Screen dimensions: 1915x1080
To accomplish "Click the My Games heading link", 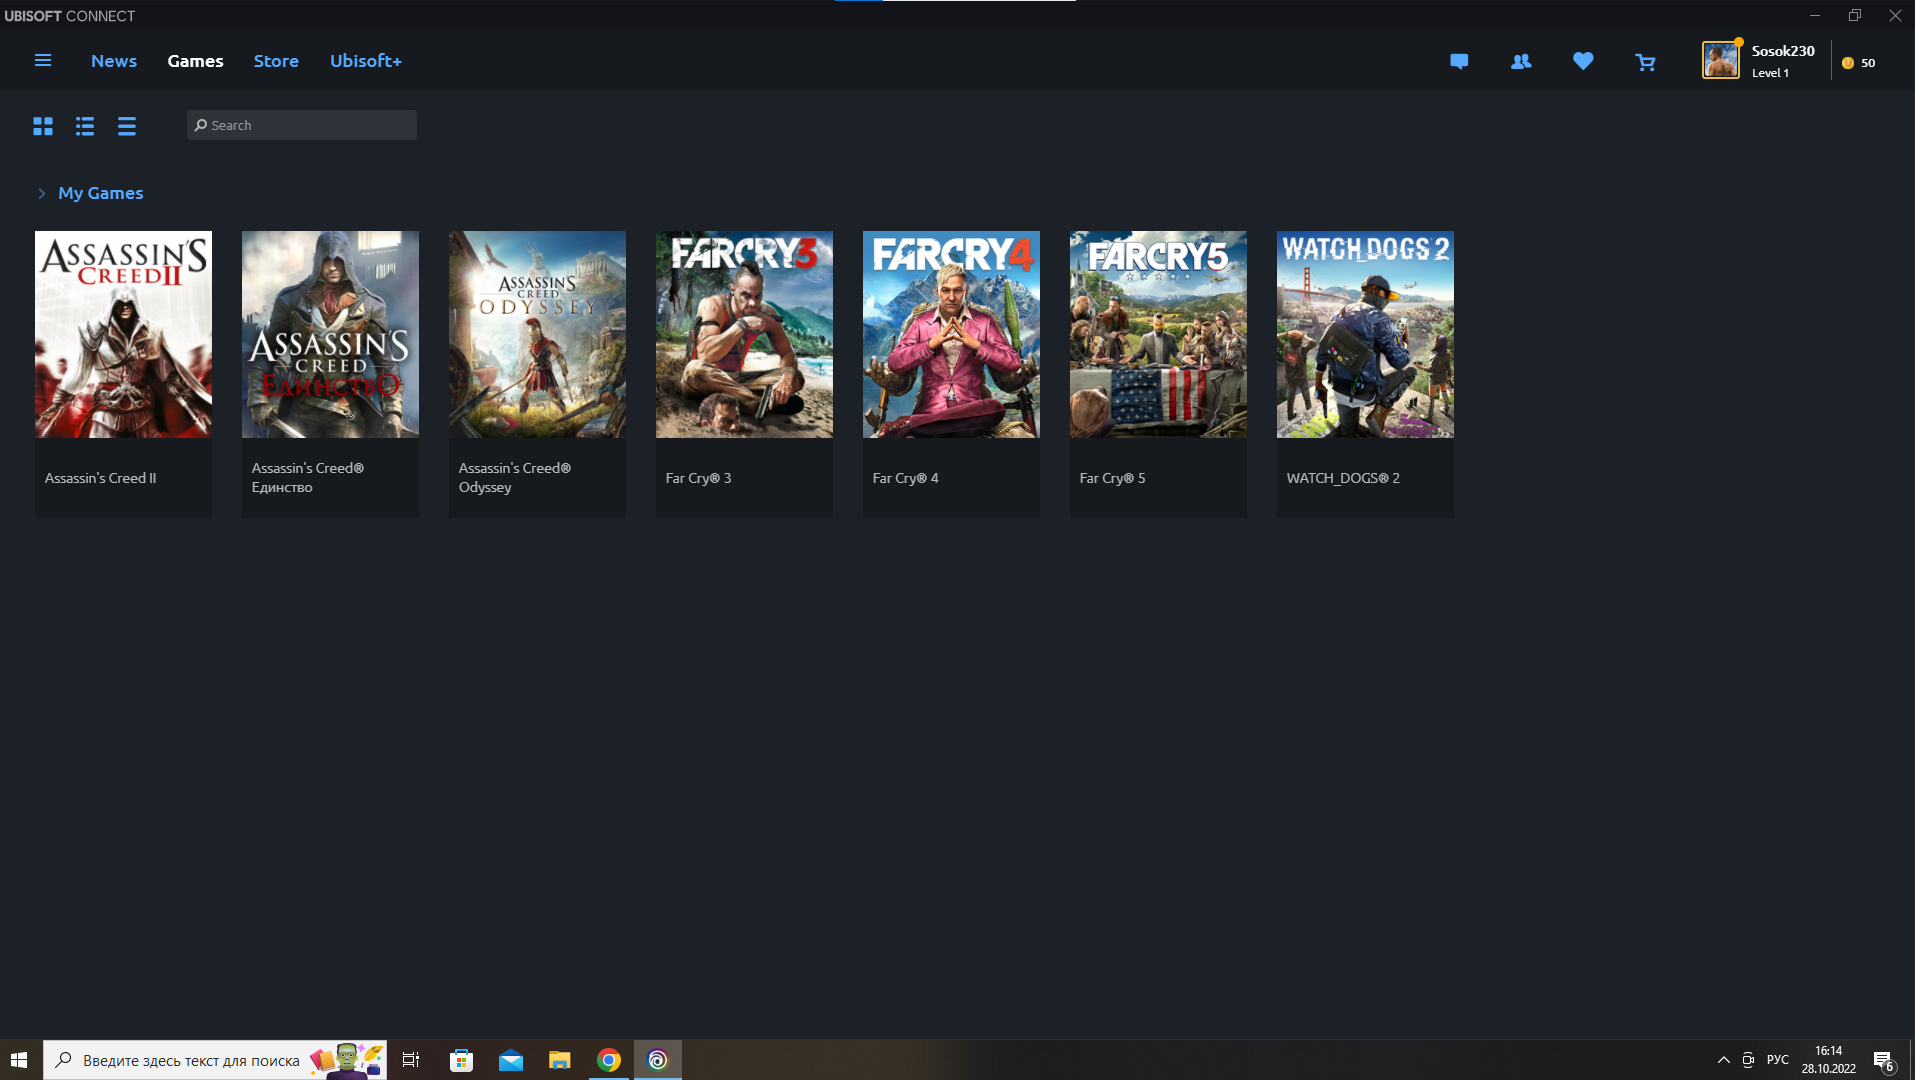I will tap(101, 193).
